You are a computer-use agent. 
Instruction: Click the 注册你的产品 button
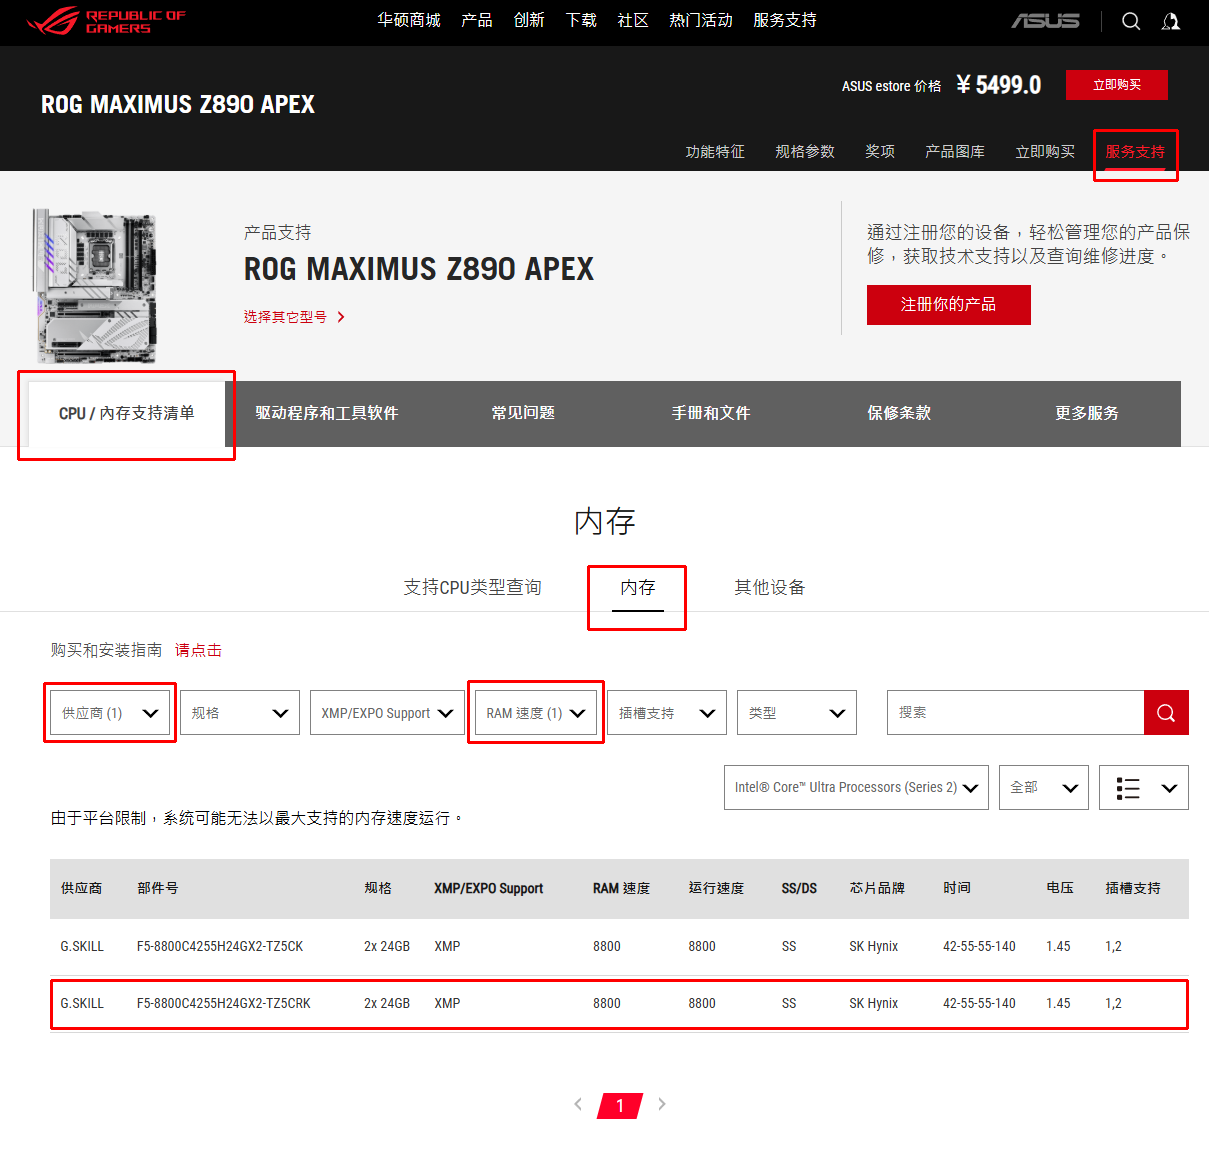click(x=948, y=305)
